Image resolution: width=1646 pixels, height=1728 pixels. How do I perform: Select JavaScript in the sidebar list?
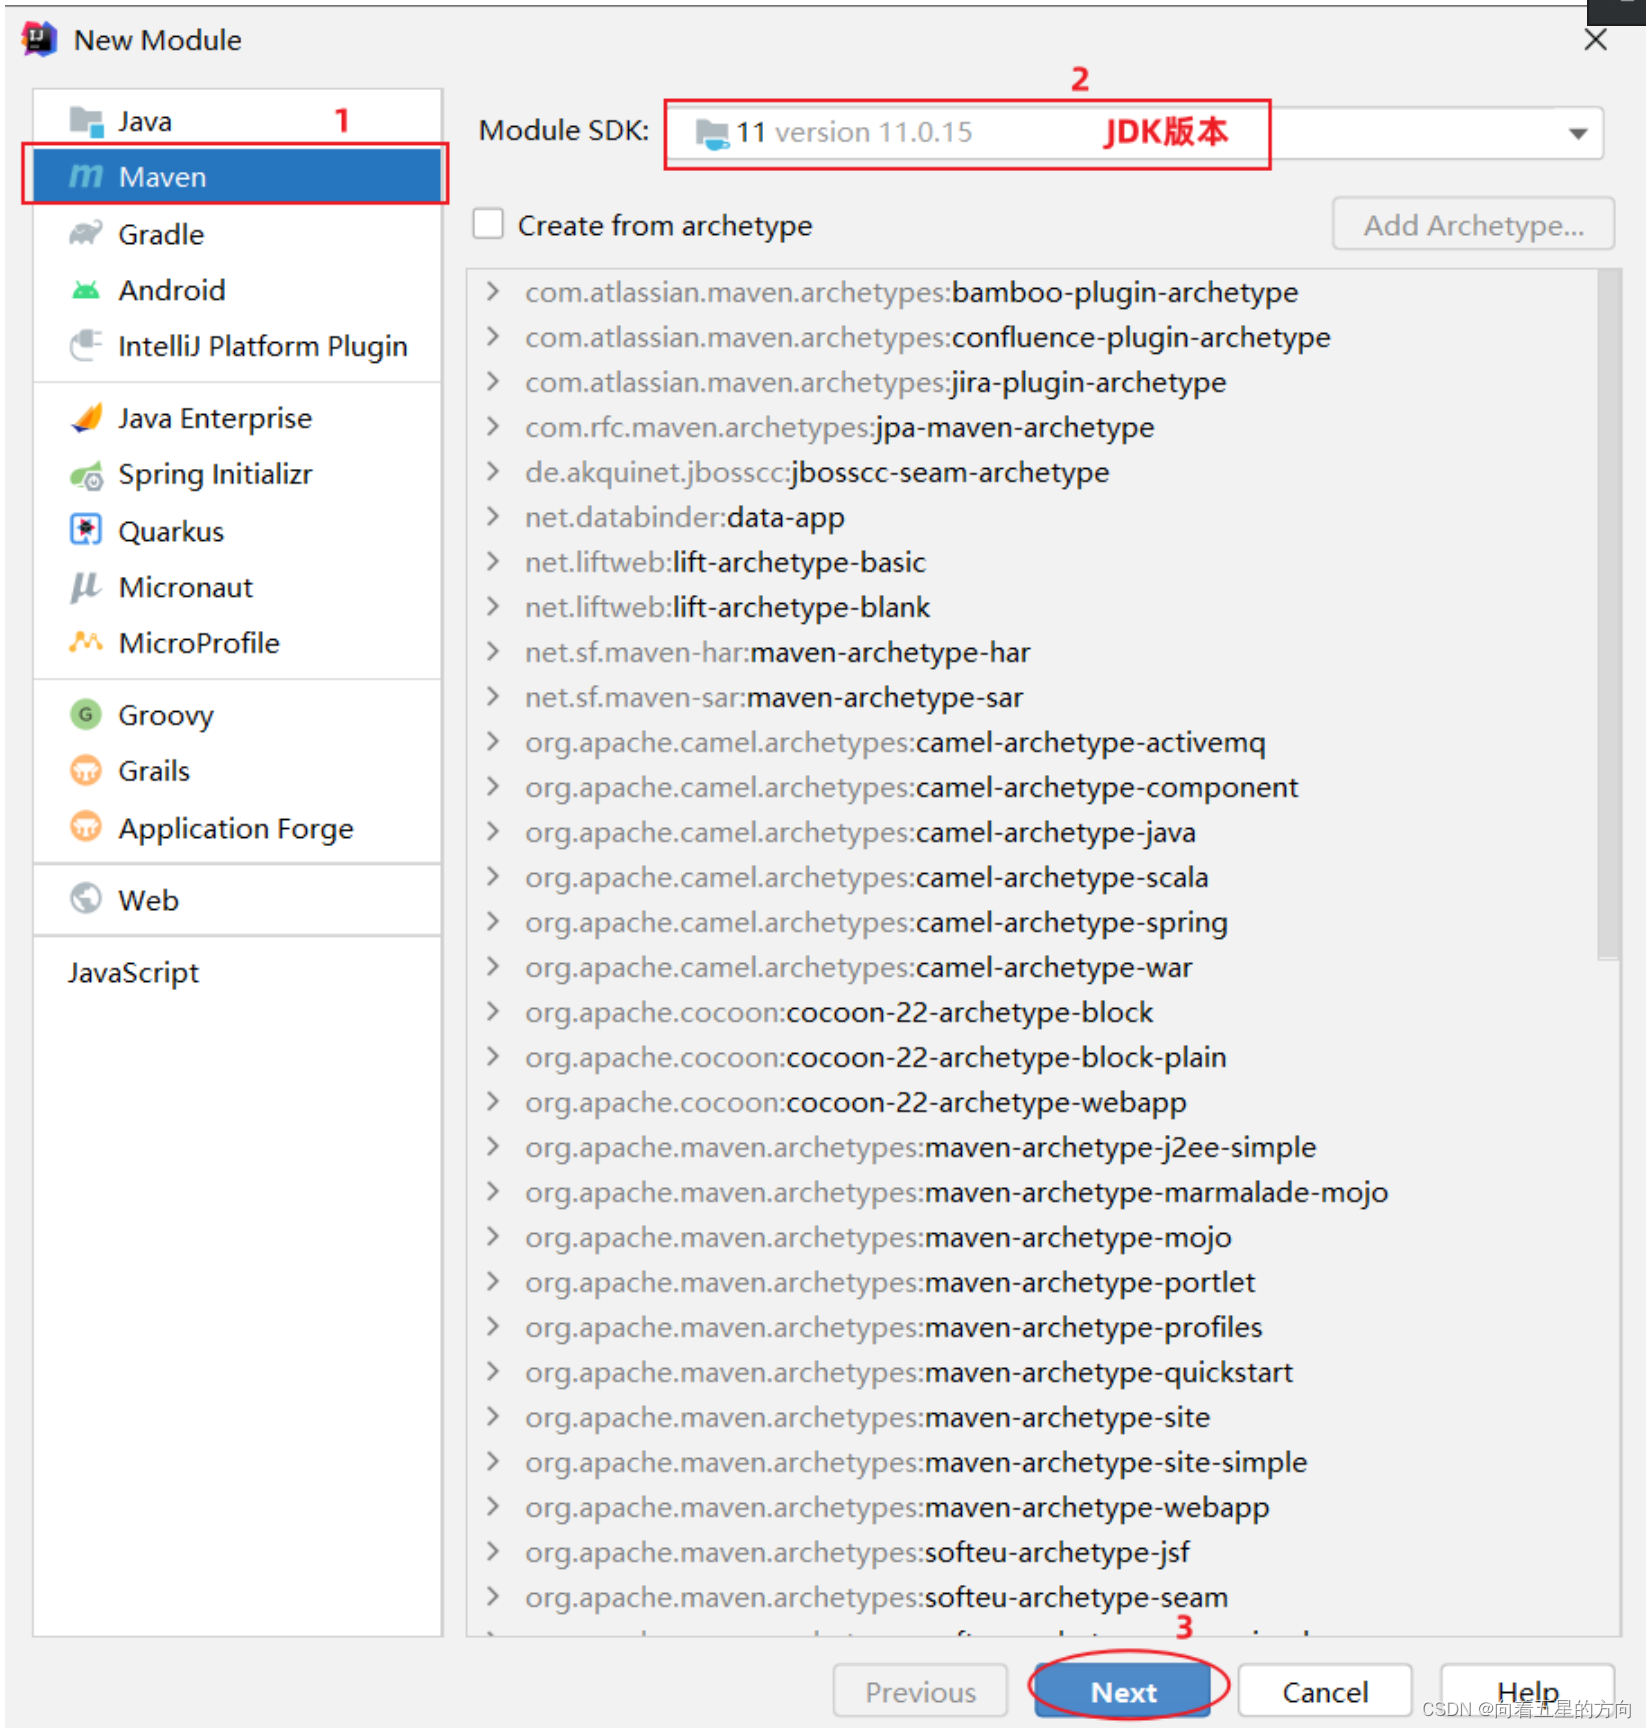pyautogui.click(x=237, y=972)
